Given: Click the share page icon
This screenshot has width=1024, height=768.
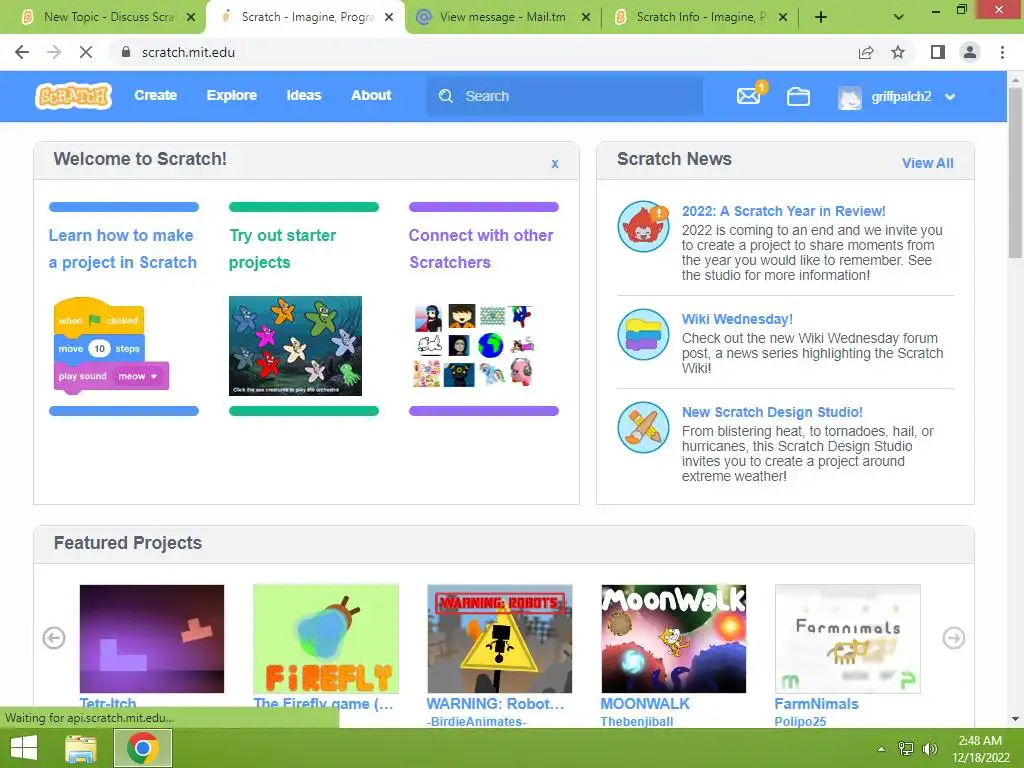Looking at the screenshot, I should tap(866, 52).
